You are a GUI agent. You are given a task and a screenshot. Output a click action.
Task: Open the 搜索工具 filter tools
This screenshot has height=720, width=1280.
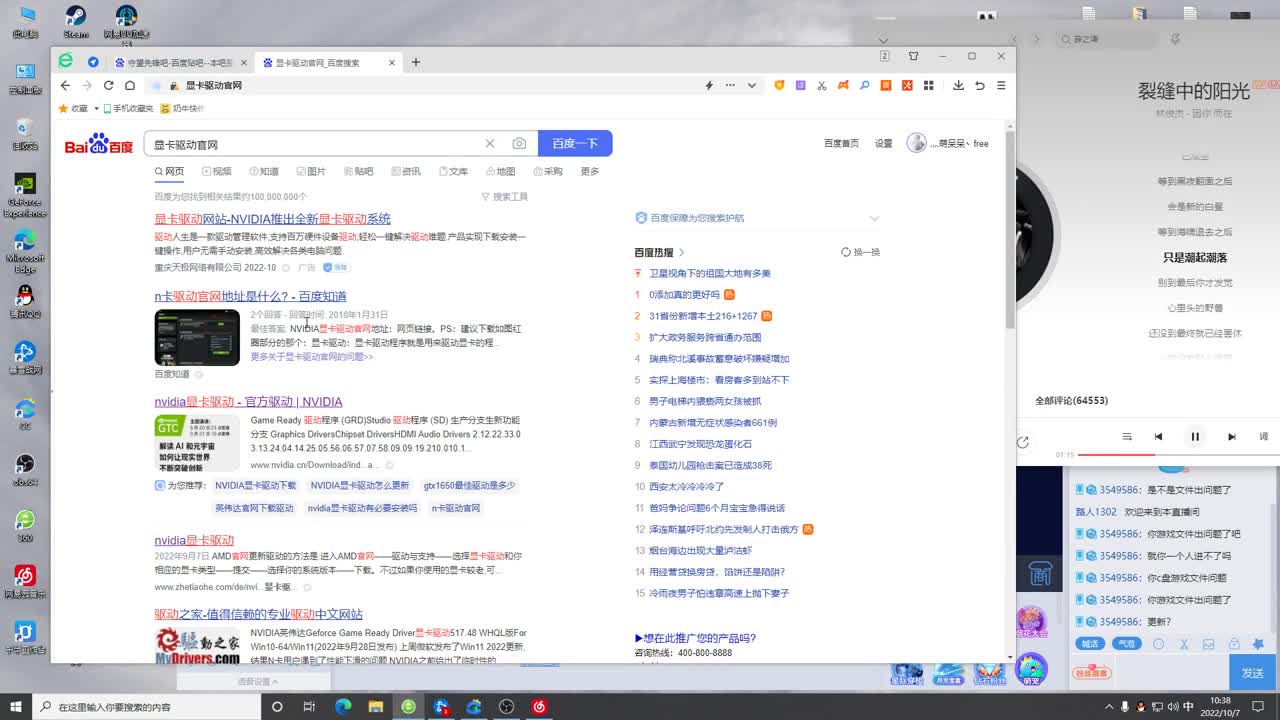click(504, 197)
